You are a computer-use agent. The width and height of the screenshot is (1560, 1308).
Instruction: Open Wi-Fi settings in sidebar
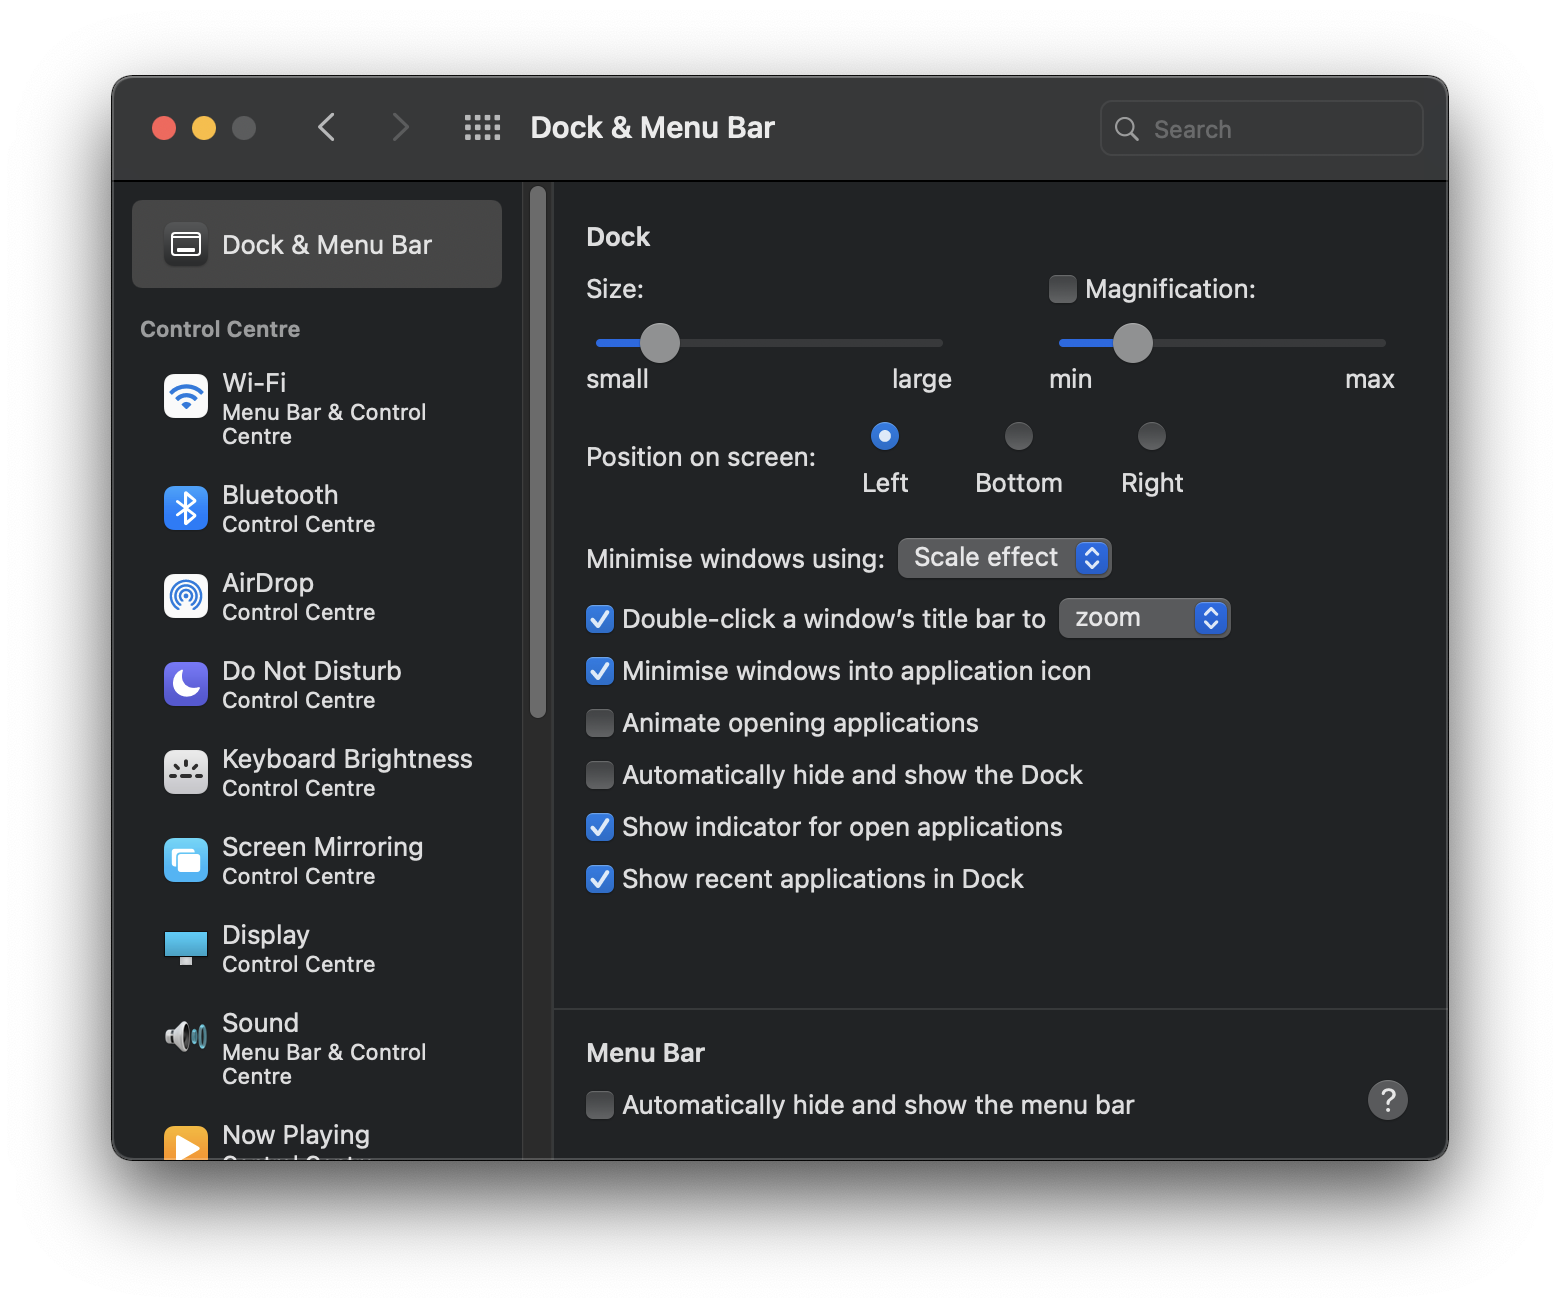coord(317,408)
